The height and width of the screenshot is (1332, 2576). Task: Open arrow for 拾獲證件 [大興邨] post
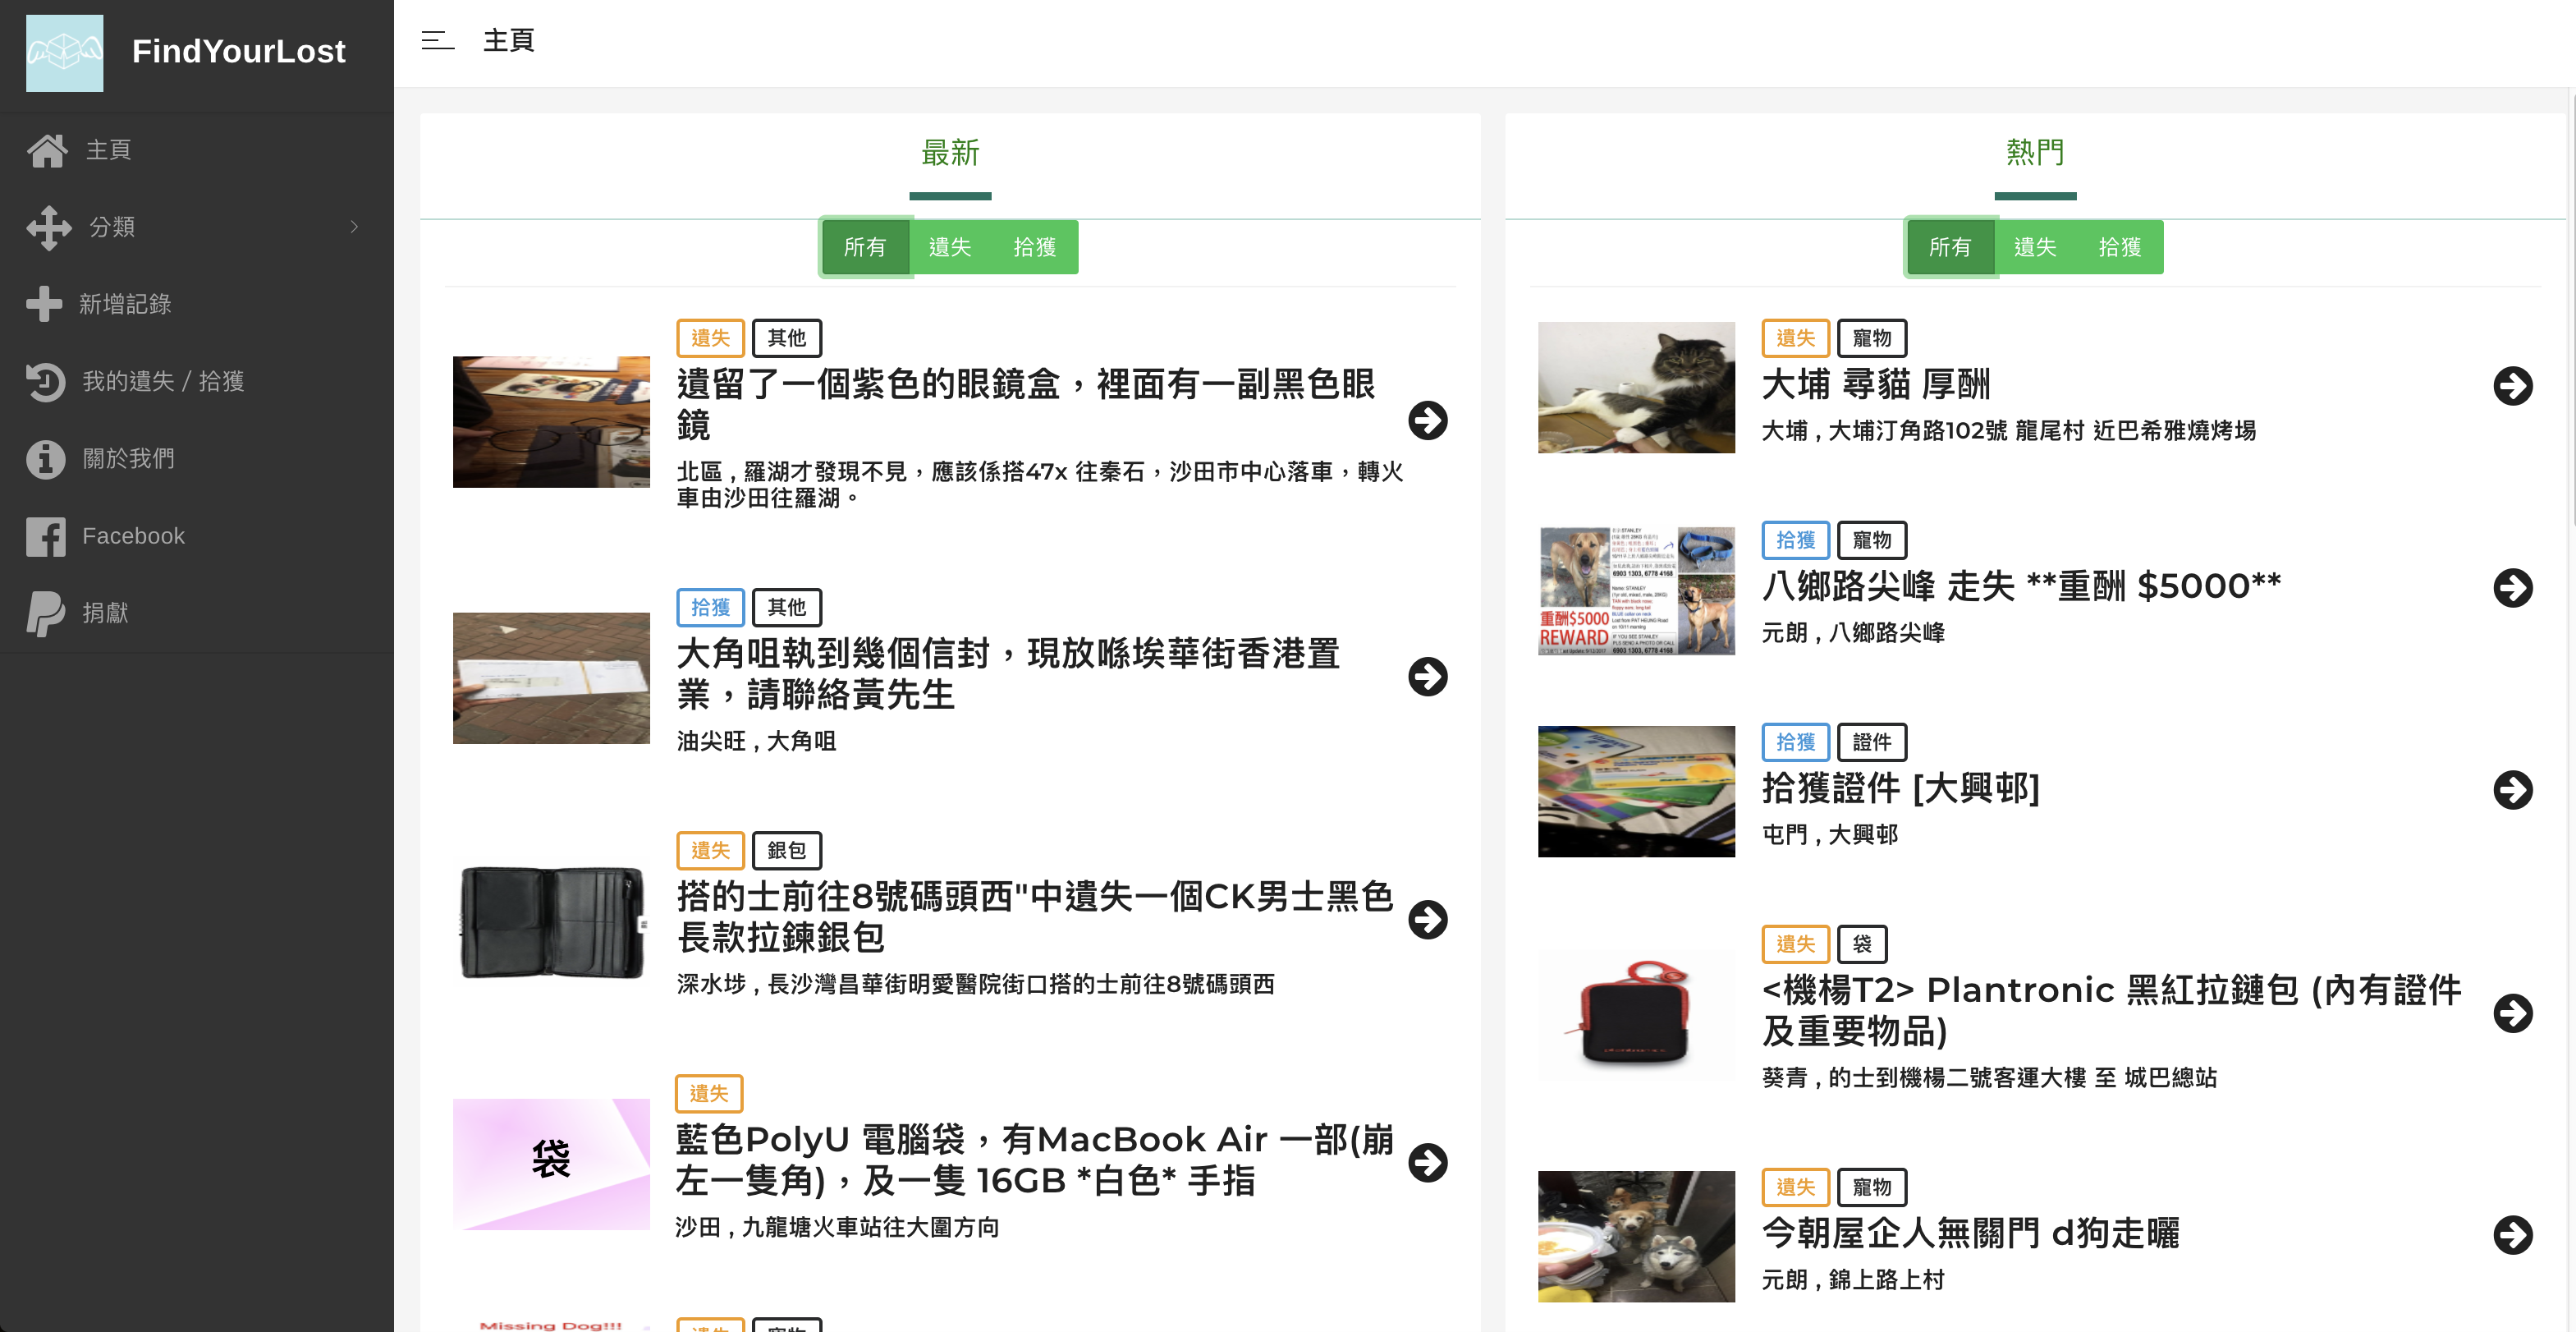(2512, 790)
